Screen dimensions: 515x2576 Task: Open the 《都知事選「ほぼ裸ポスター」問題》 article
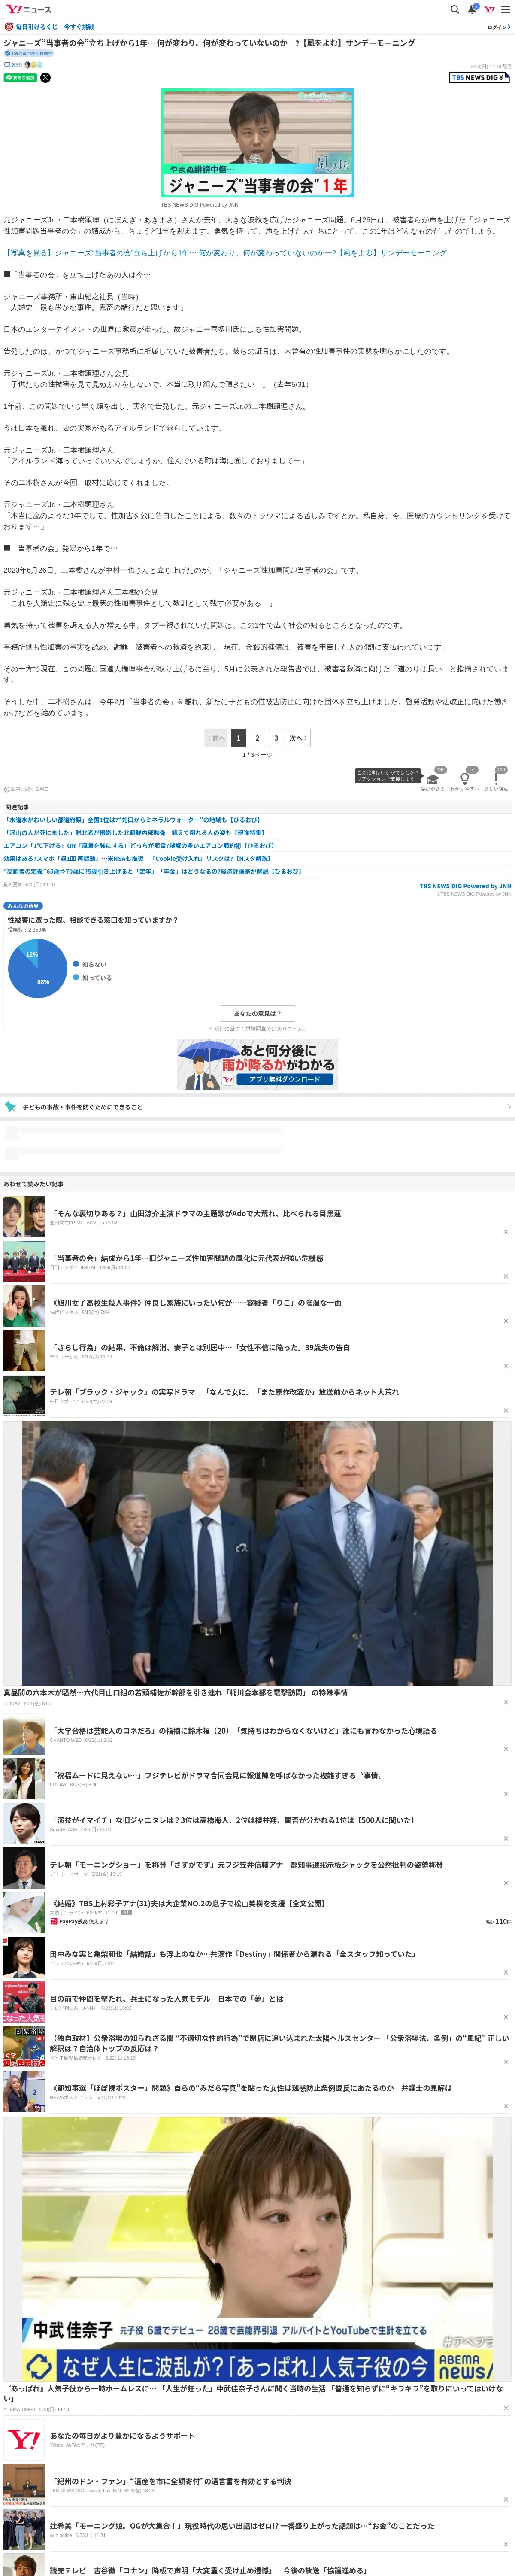tap(250, 2088)
